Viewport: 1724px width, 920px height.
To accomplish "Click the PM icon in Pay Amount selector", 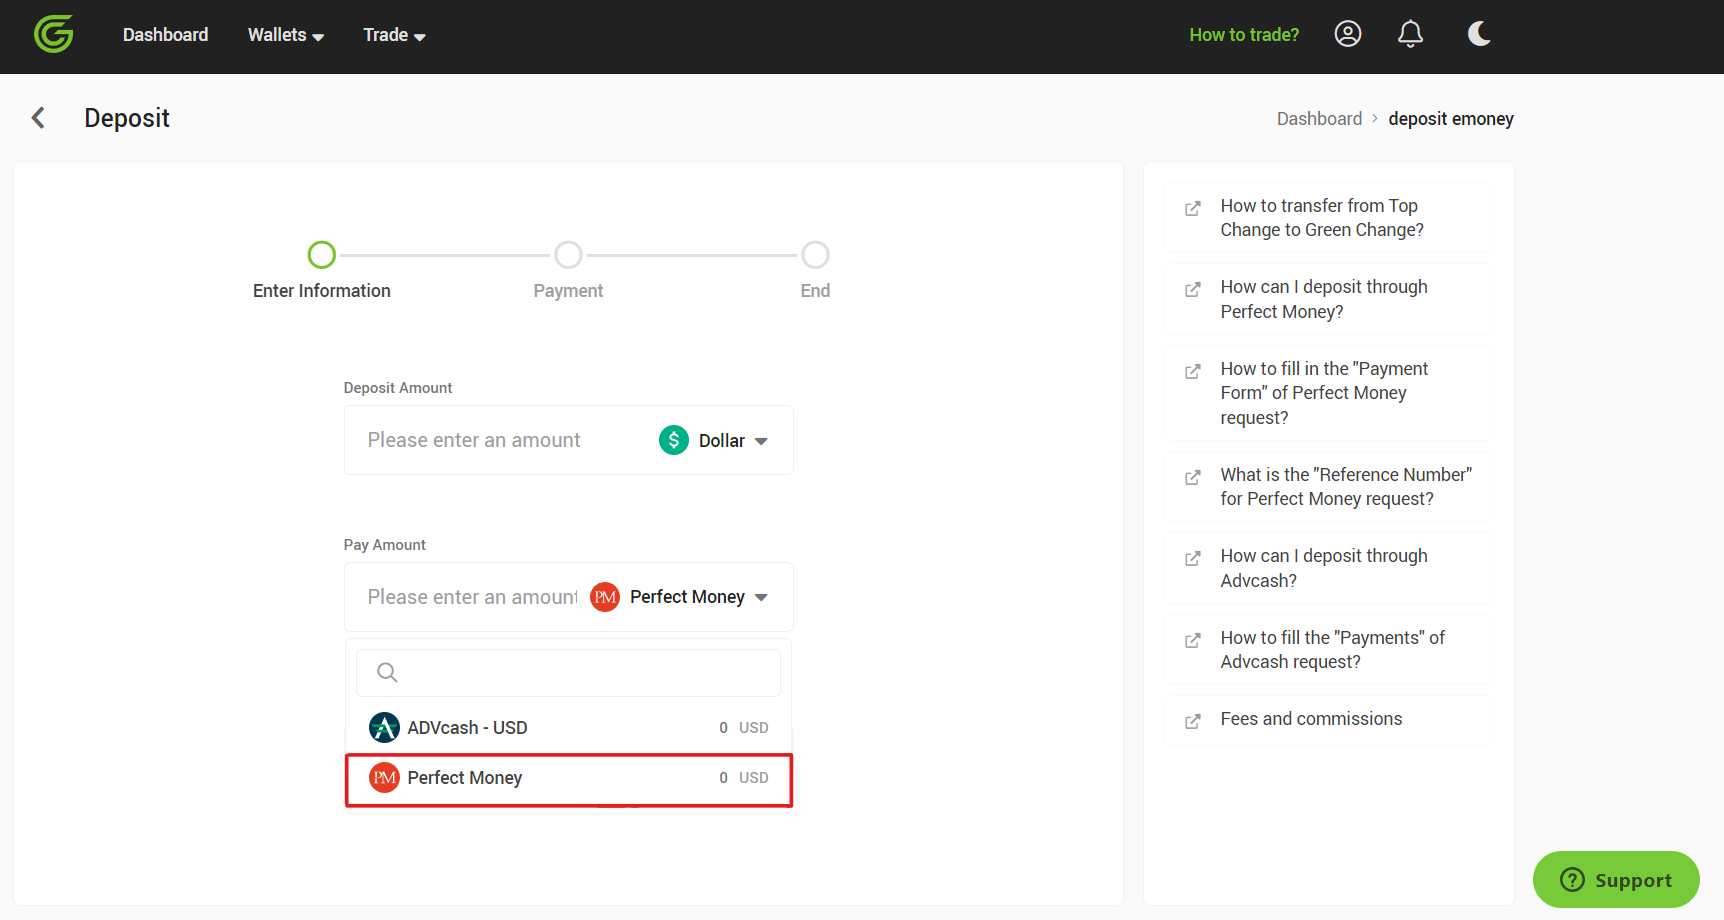I will [x=605, y=597].
